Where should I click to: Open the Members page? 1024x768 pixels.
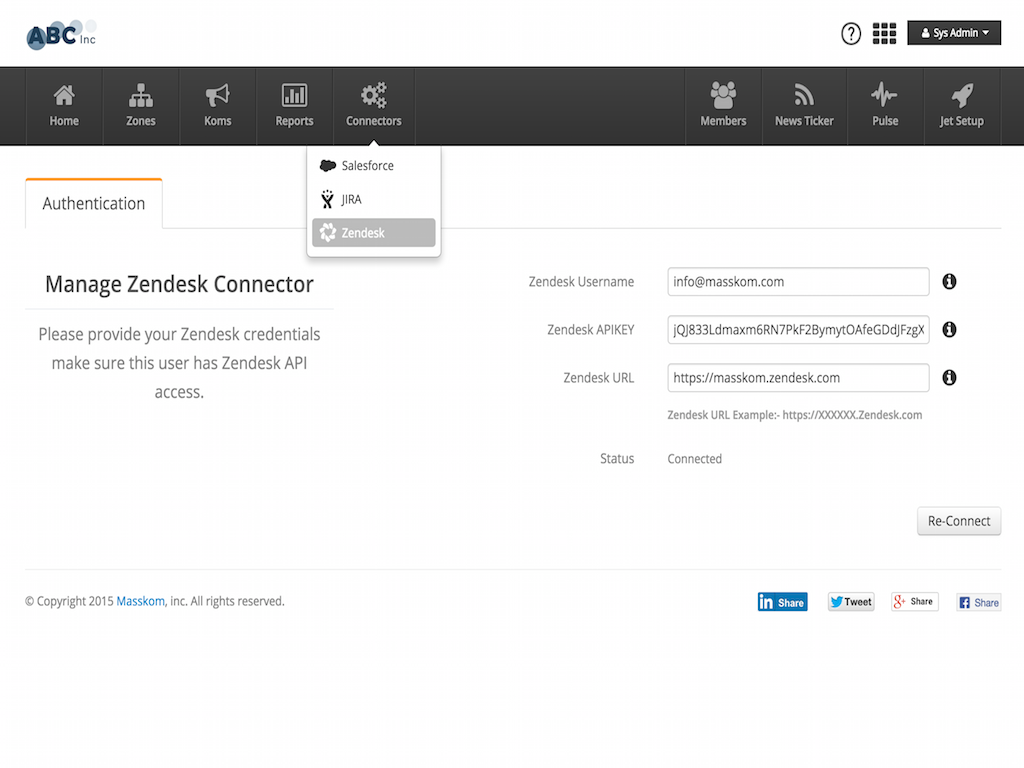[723, 106]
